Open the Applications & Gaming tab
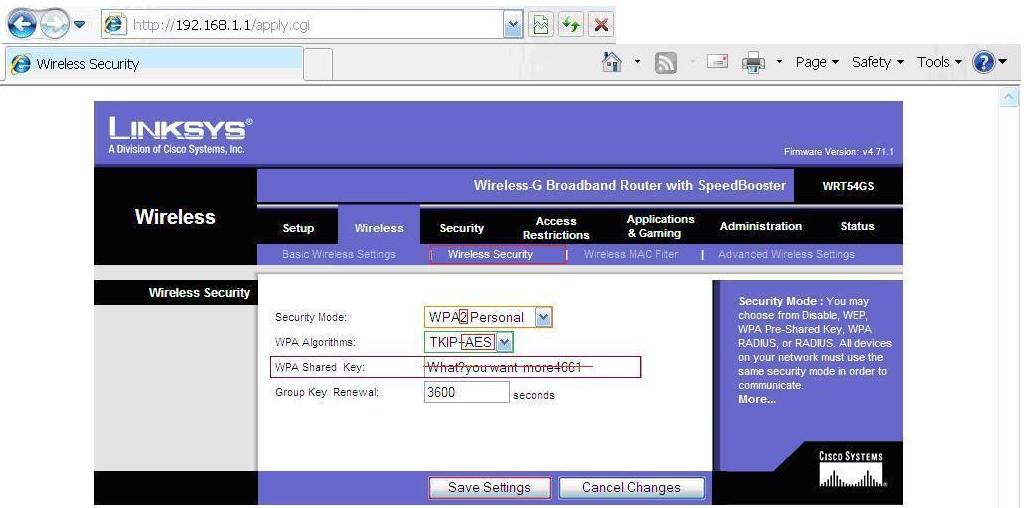Screen dimensions: 1024x508 660,226
